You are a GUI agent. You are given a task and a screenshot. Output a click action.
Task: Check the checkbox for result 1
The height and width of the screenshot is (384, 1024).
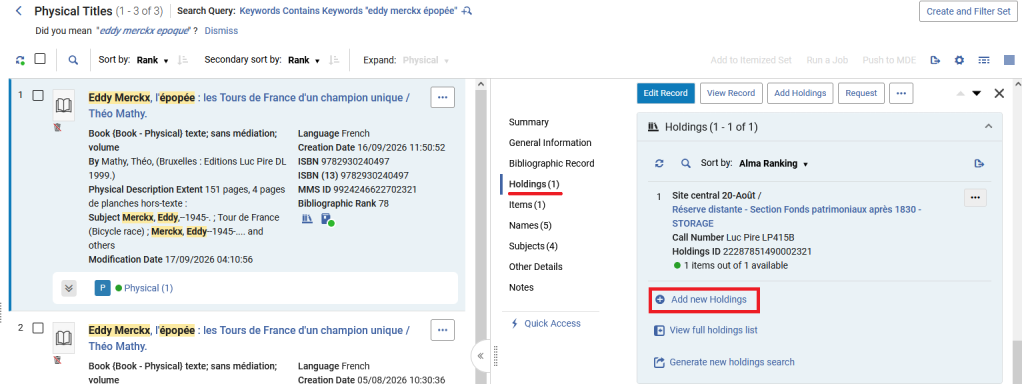click(x=38, y=95)
